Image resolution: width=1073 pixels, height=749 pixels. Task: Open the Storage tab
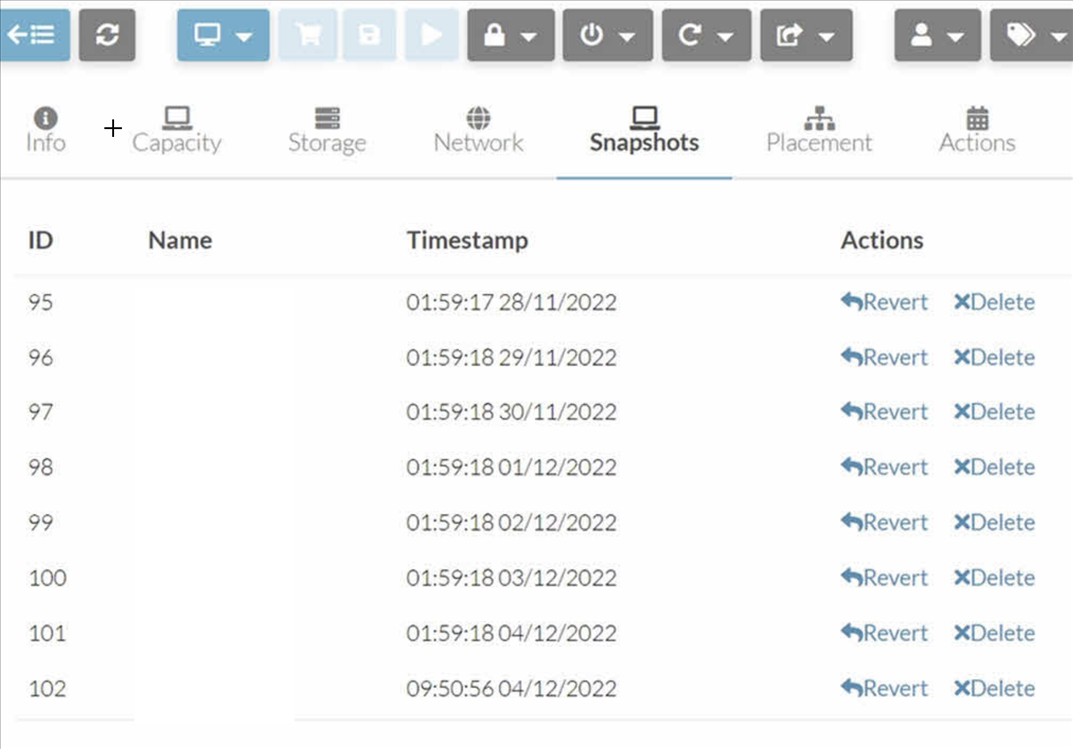click(x=327, y=130)
